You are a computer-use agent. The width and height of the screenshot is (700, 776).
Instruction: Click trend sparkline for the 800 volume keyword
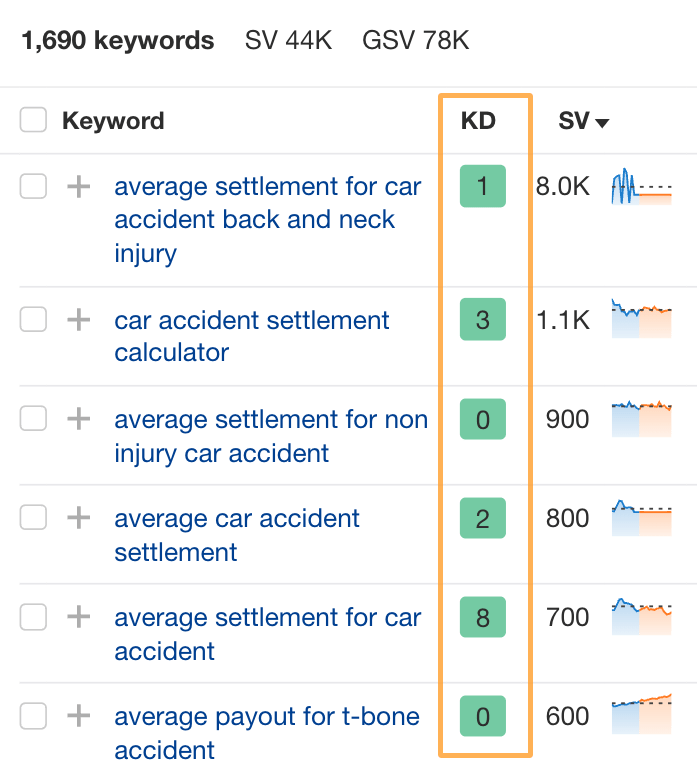coord(641,517)
